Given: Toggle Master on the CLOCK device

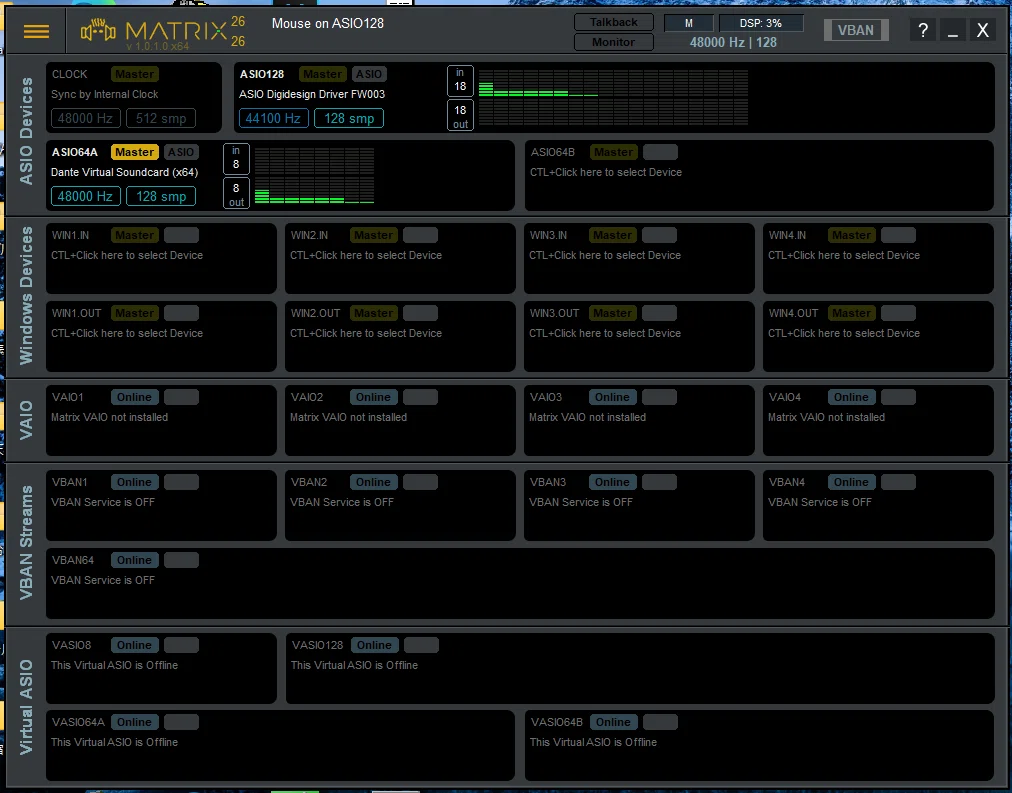Looking at the screenshot, I should (135, 74).
